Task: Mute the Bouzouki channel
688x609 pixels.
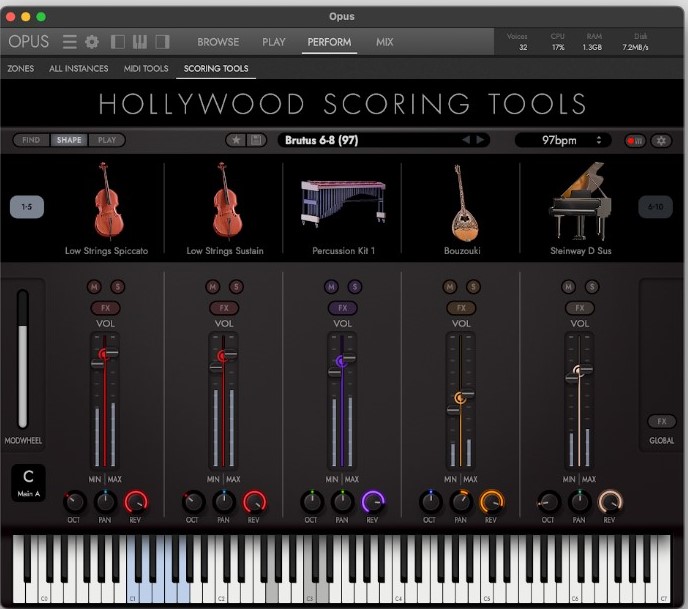Action: click(x=450, y=287)
